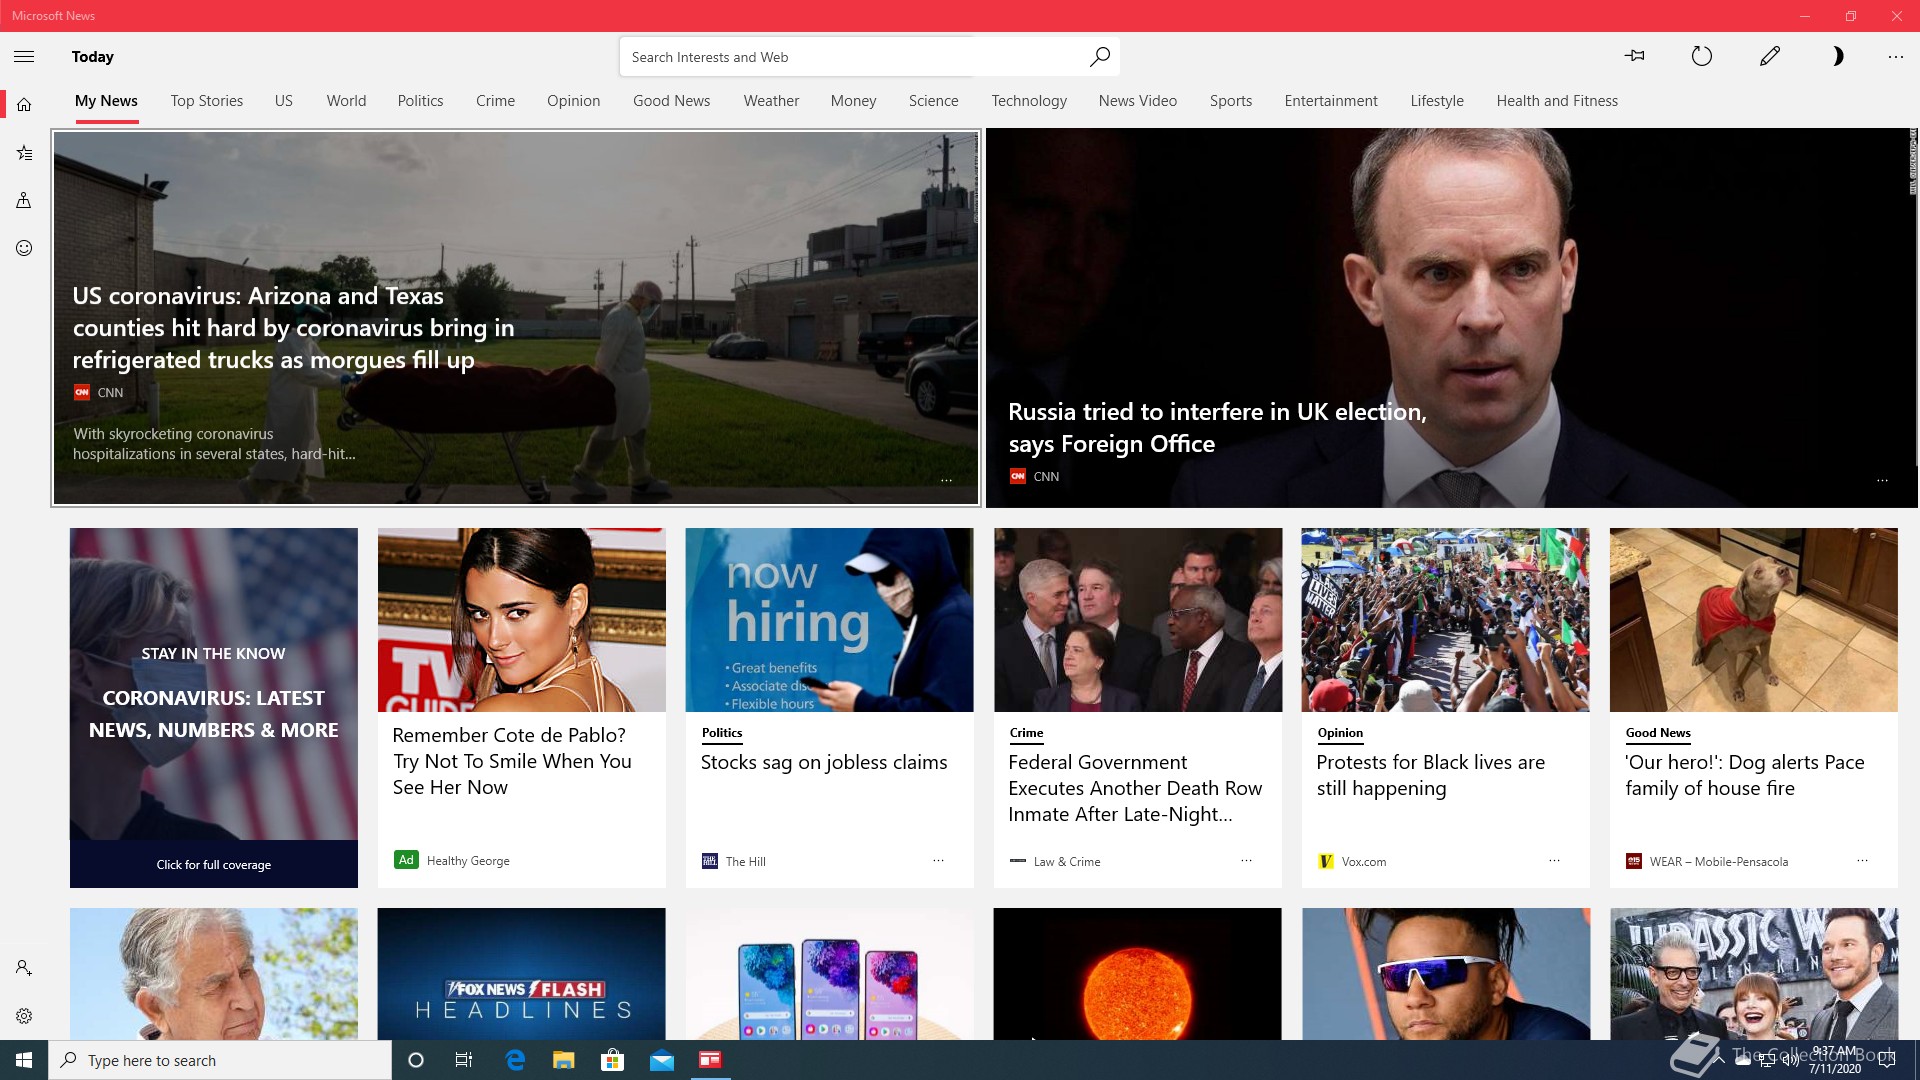The image size is (1920, 1080).
Task: Switch to the Top Stories tab
Action: [207, 101]
